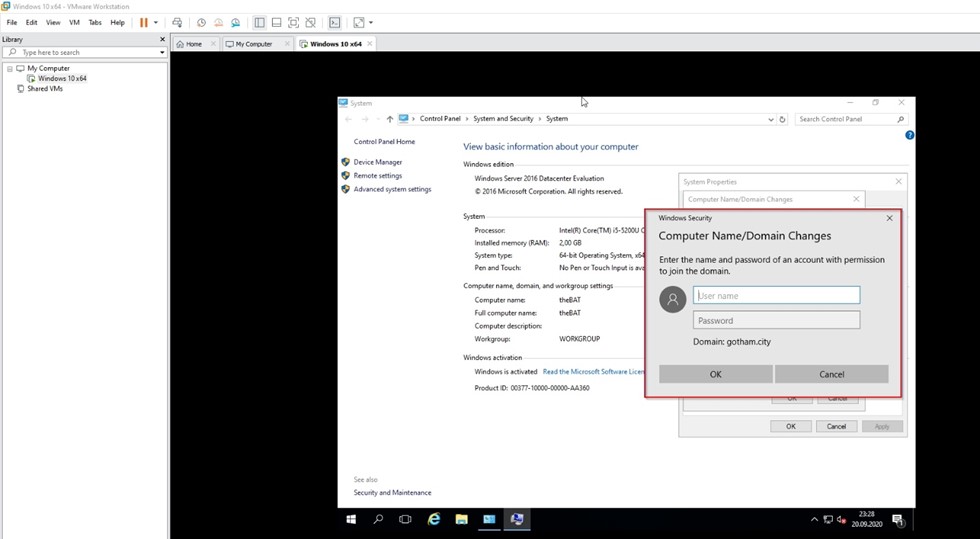This screenshot has height=539, width=980.
Task: Select Windows 10 x64 in the Library tree
Action: 62,79
